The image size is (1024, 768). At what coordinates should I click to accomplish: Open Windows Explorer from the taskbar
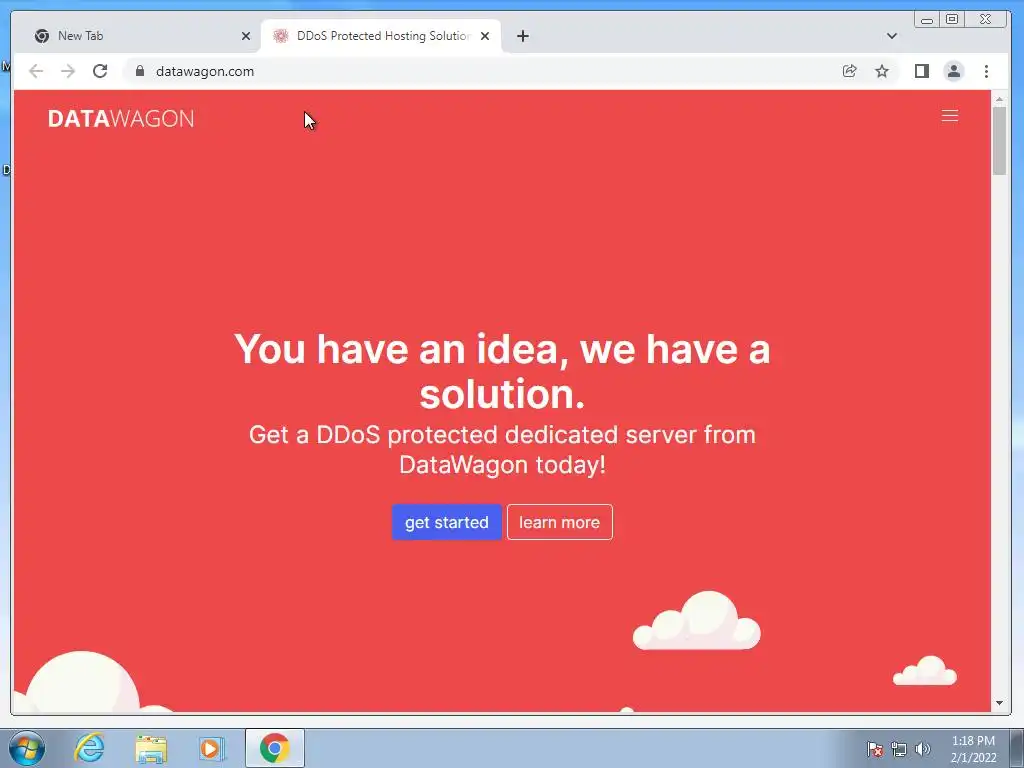pyautogui.click(x=152, y=748)
